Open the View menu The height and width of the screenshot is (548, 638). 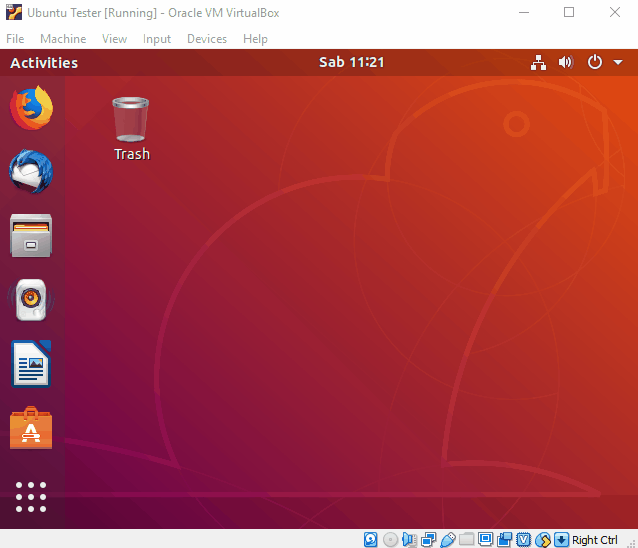114,39
